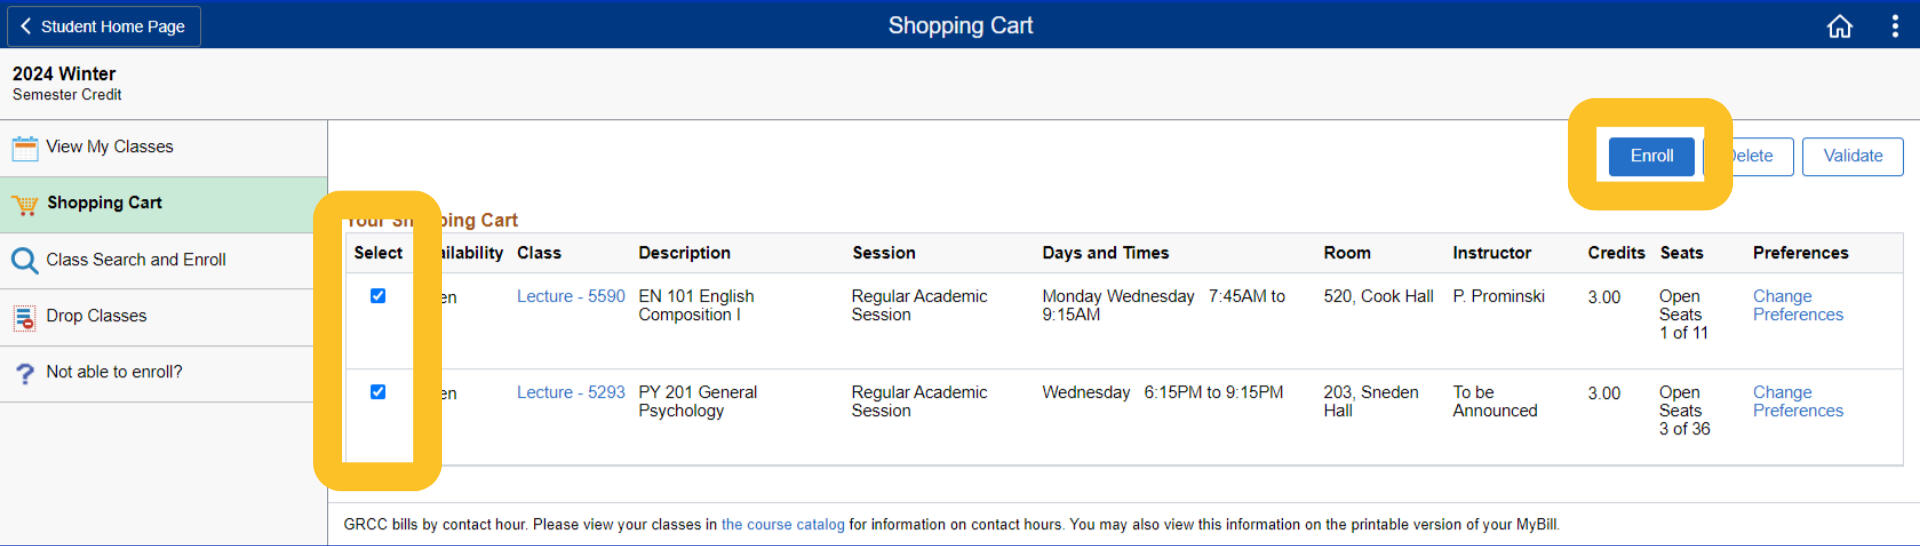Open the Not able to enroll item
This screenshot has height=546, width=1920.
[x=114, y=372]
